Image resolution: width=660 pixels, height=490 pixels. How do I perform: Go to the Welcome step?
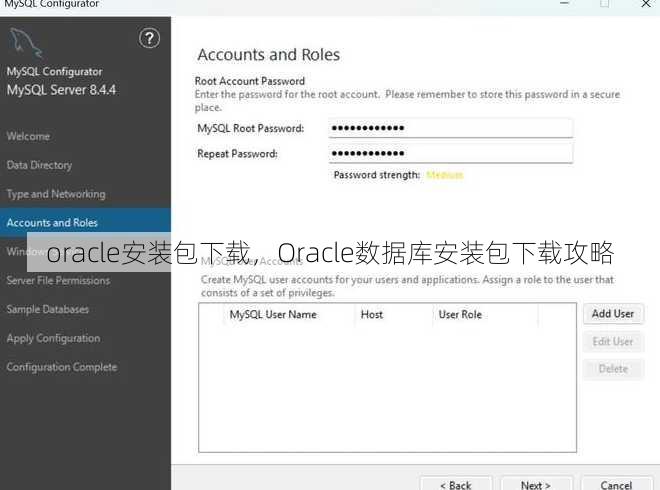pos(28,136)
